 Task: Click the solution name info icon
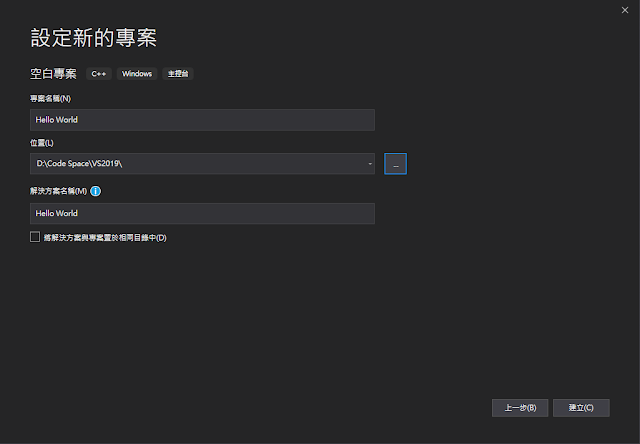[96, 191]
